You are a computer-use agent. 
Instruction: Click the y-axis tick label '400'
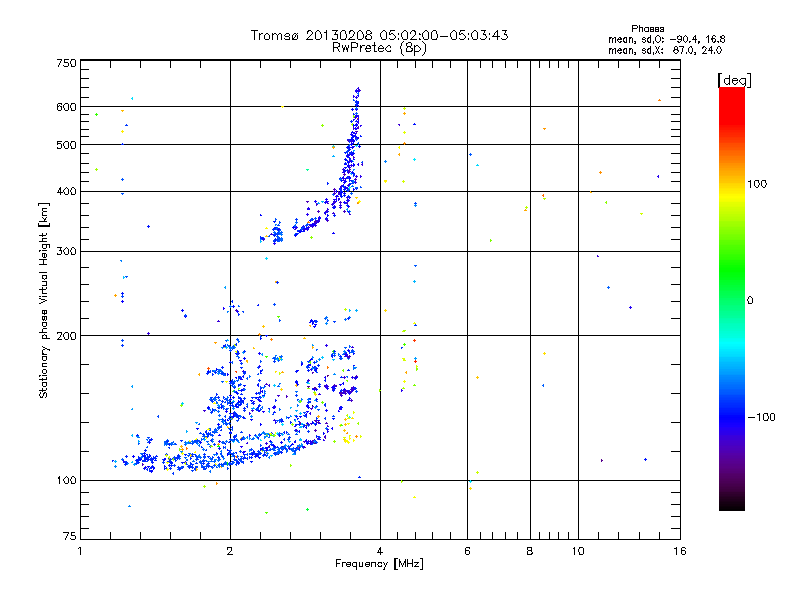click(x=66, y=192)
